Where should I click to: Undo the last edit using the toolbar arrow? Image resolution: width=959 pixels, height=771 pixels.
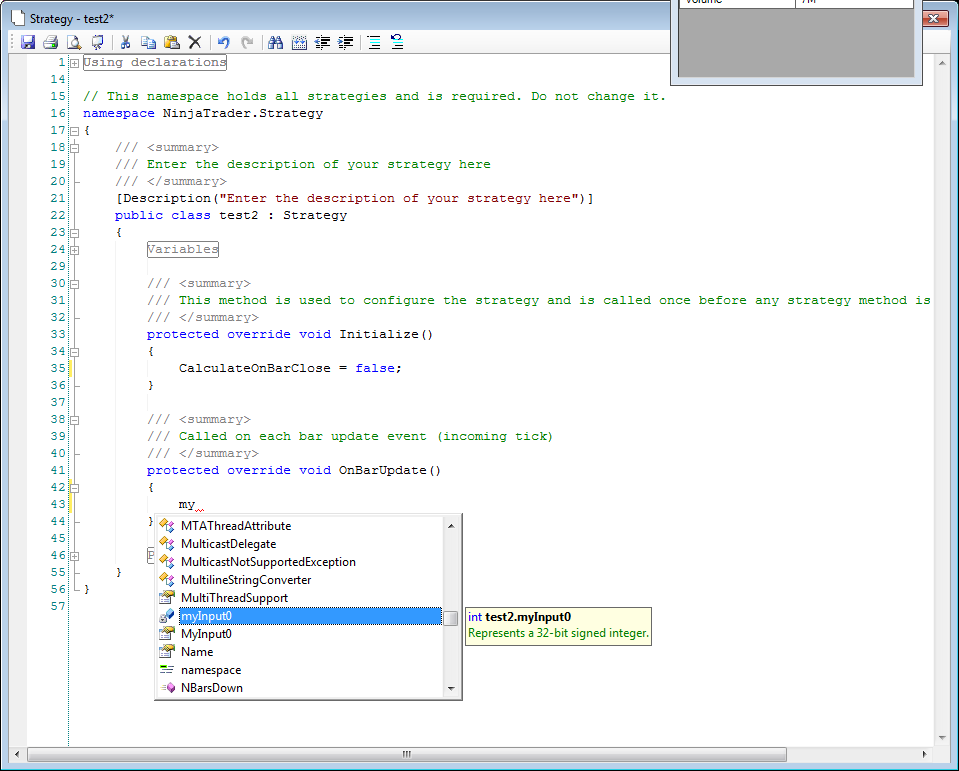(x=223, y=42)
